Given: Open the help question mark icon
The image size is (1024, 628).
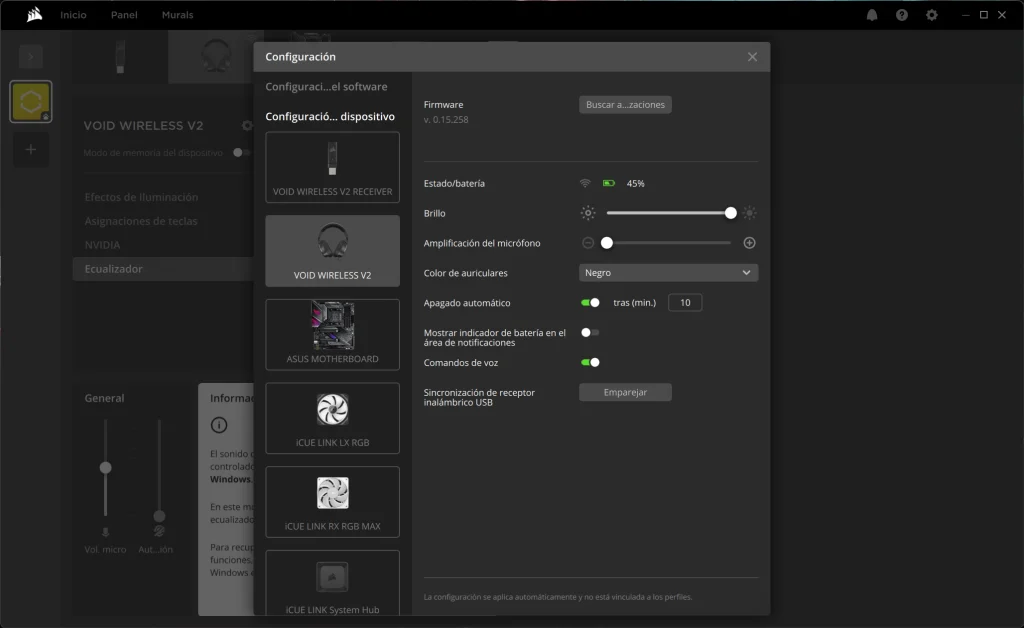Looking at the screenshot, I should click(x=902, y=14).
